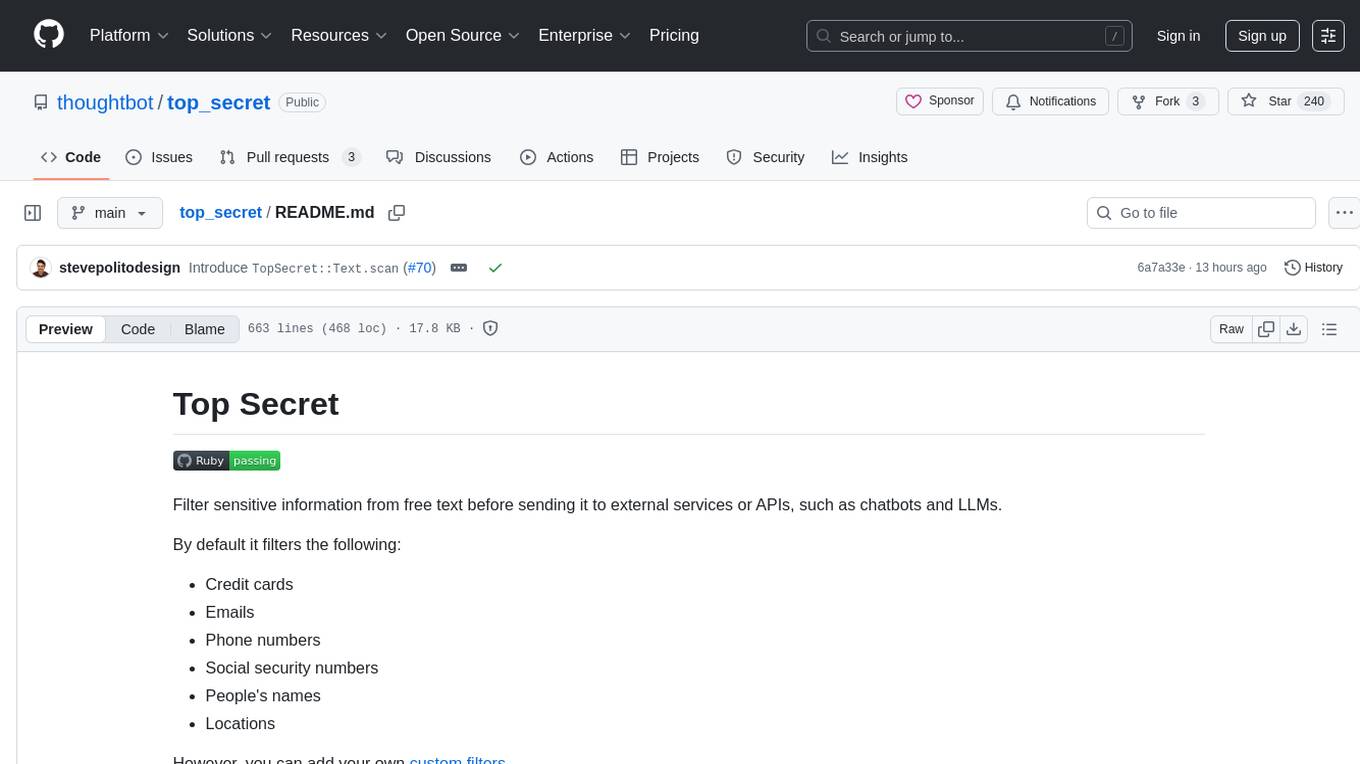Expand the Resources menu
The height and width of the screenshot is (764, 1360).
point(339,35)
